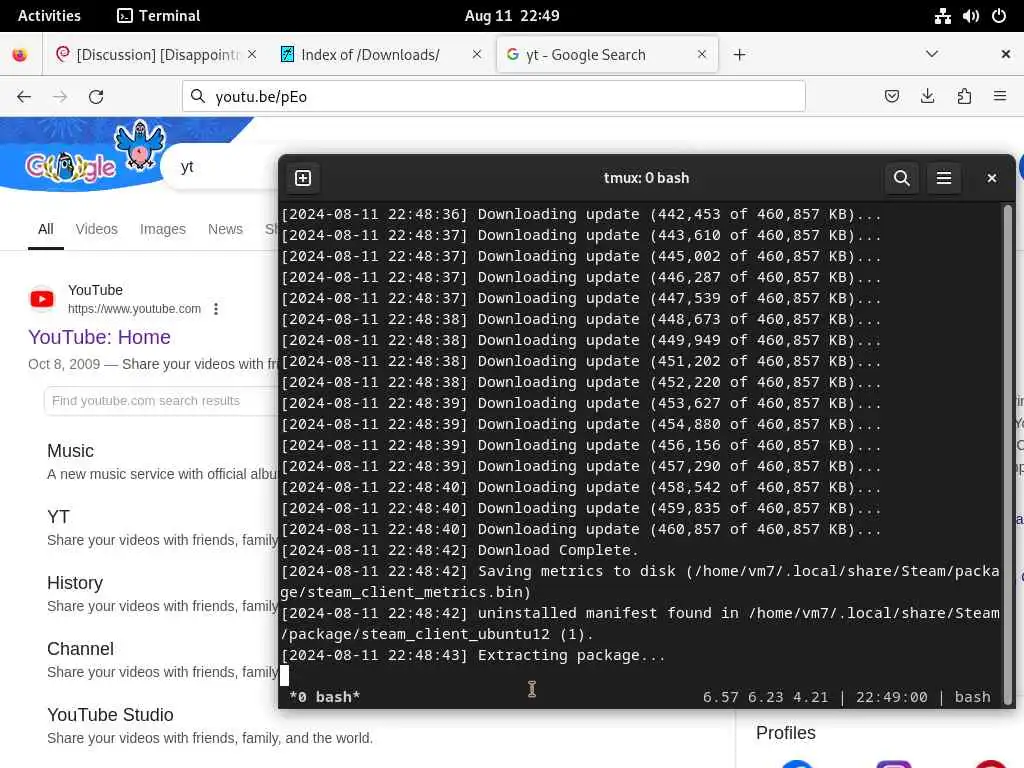This screenshot has height=768, width=1024.
Task: Open the Music sitelink
Action: pos(71,451)
